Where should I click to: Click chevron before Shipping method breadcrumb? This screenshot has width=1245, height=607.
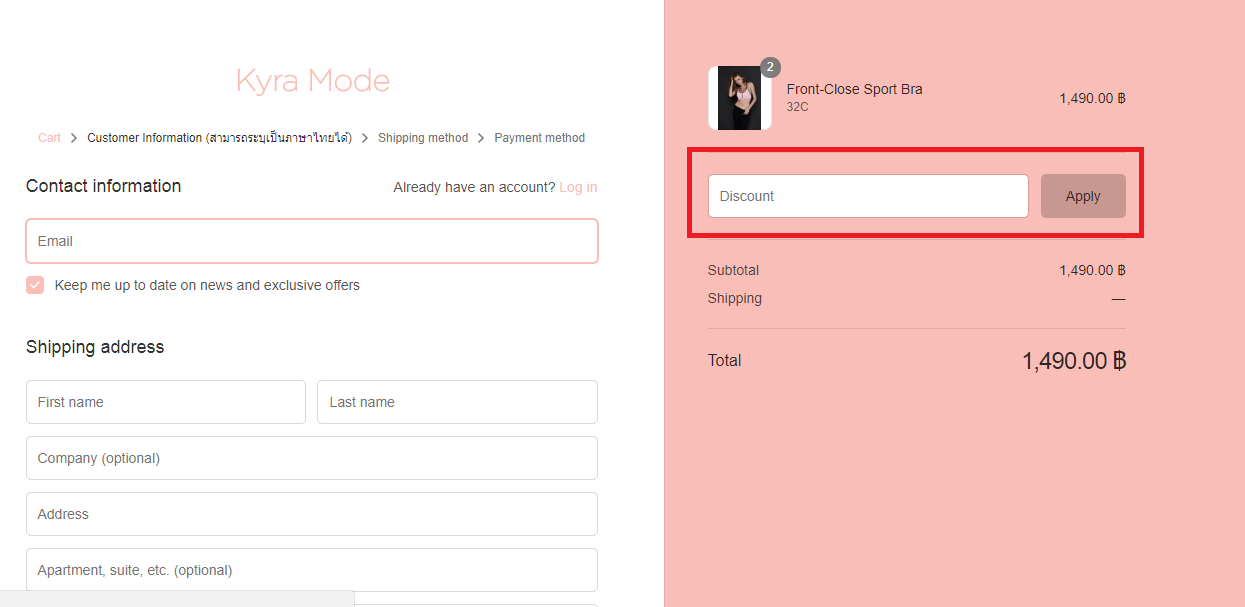click(x=365, y=138)
